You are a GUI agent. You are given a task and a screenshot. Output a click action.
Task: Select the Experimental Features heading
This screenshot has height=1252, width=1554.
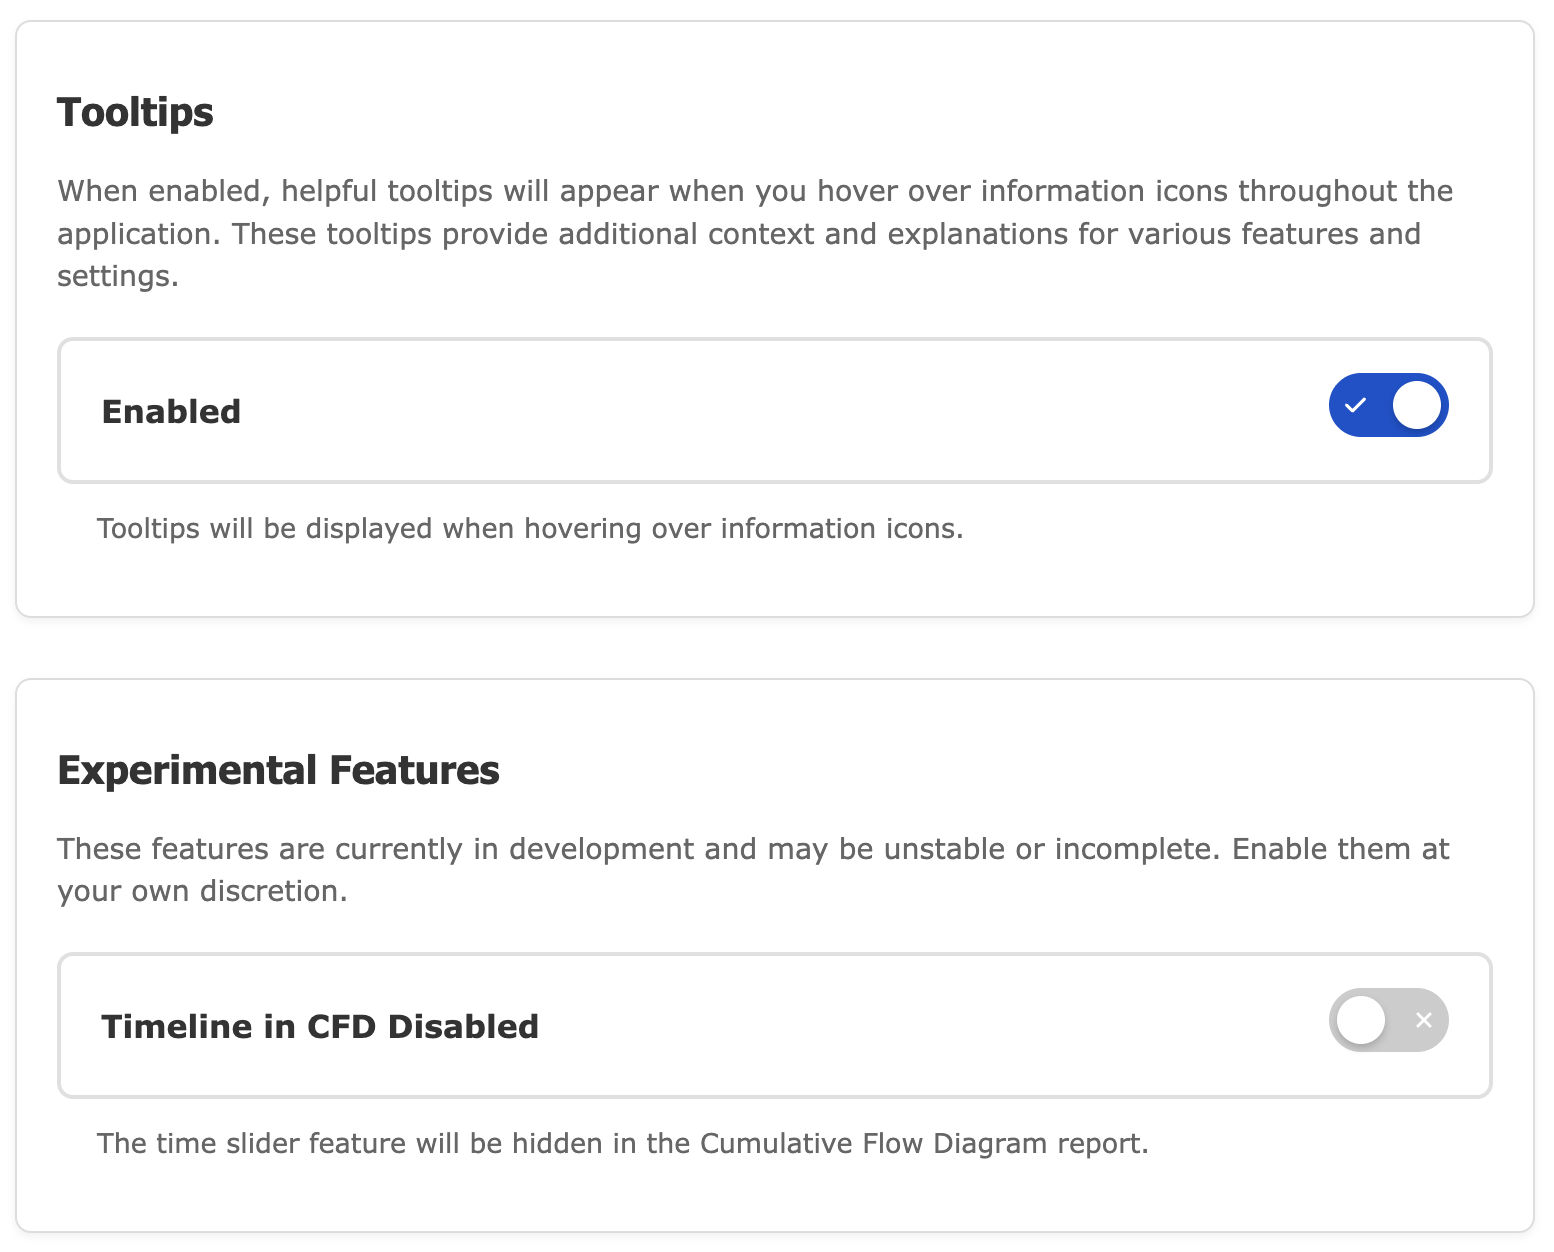click(x=278, y=770)
